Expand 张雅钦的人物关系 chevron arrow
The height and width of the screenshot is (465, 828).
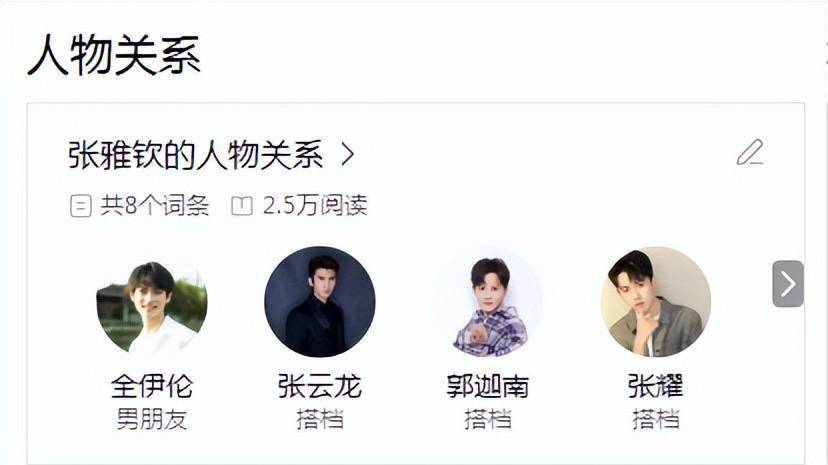(x=347, y=154)
